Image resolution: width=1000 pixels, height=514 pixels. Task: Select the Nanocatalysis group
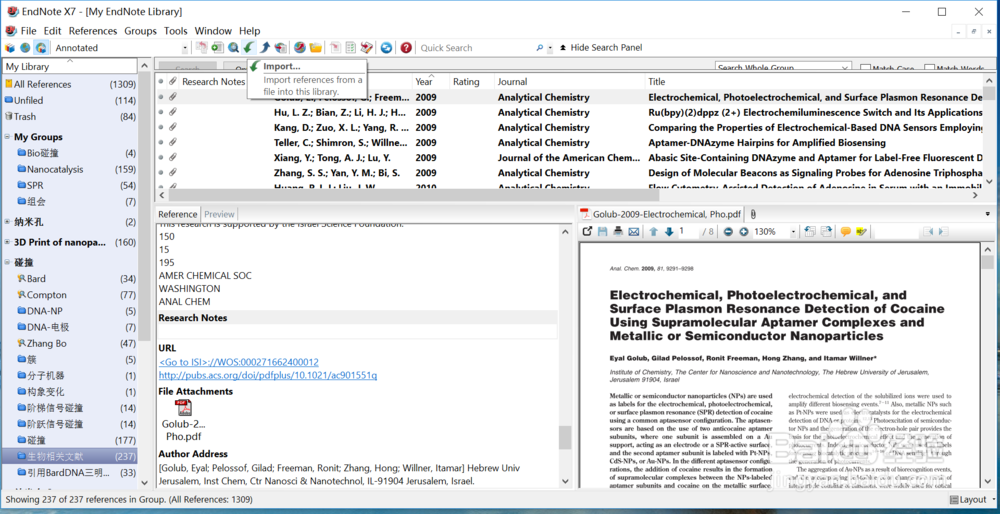pos(55,170)
